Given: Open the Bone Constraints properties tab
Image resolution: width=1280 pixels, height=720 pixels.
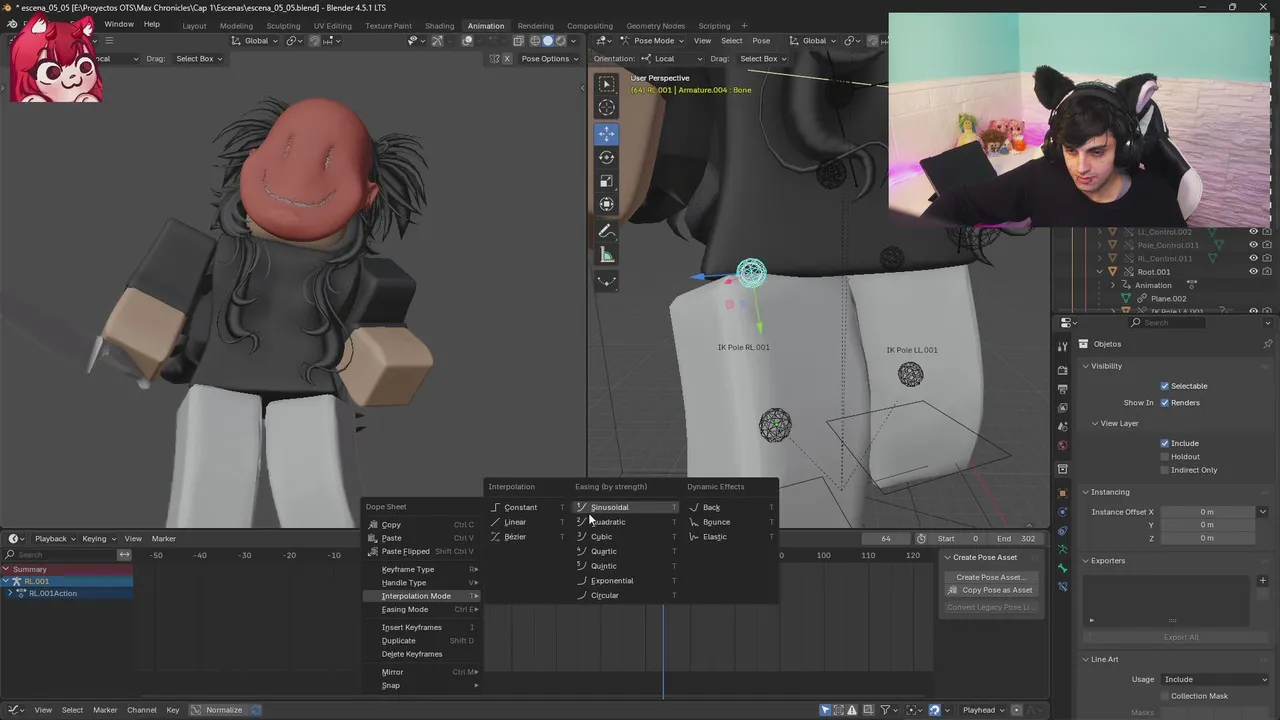Looking at the screenshot, I should pos(1062,588).
